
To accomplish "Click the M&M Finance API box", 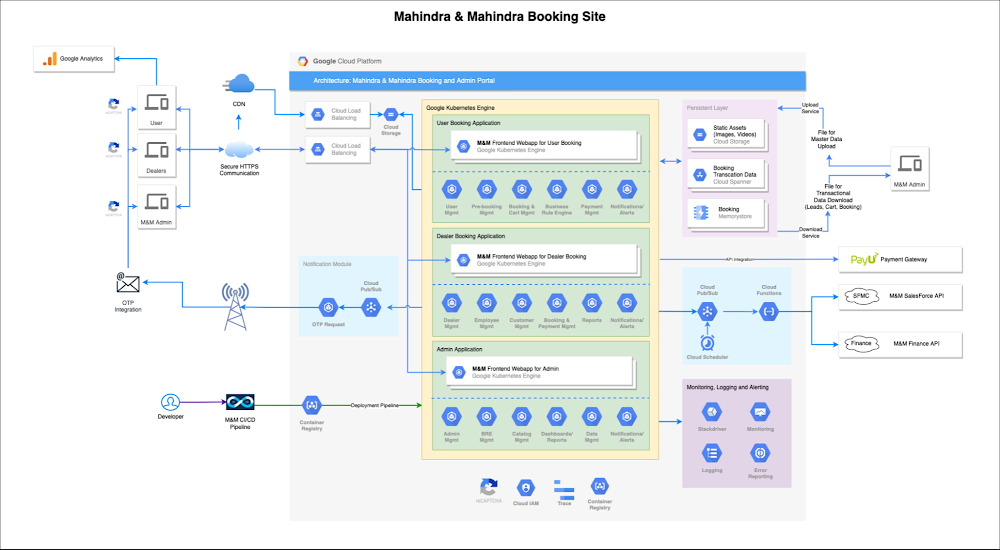I will click(x=901, y=344).
